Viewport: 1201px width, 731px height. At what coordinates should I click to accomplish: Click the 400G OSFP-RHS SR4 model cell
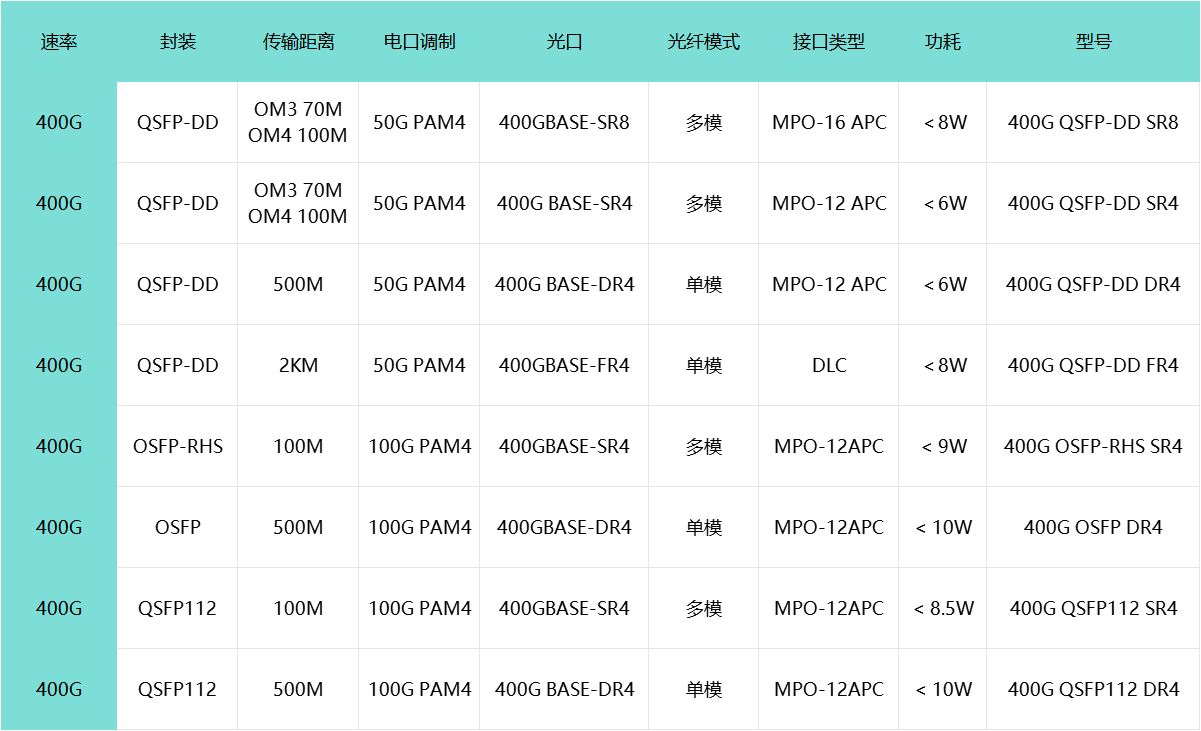point(1093,447)
